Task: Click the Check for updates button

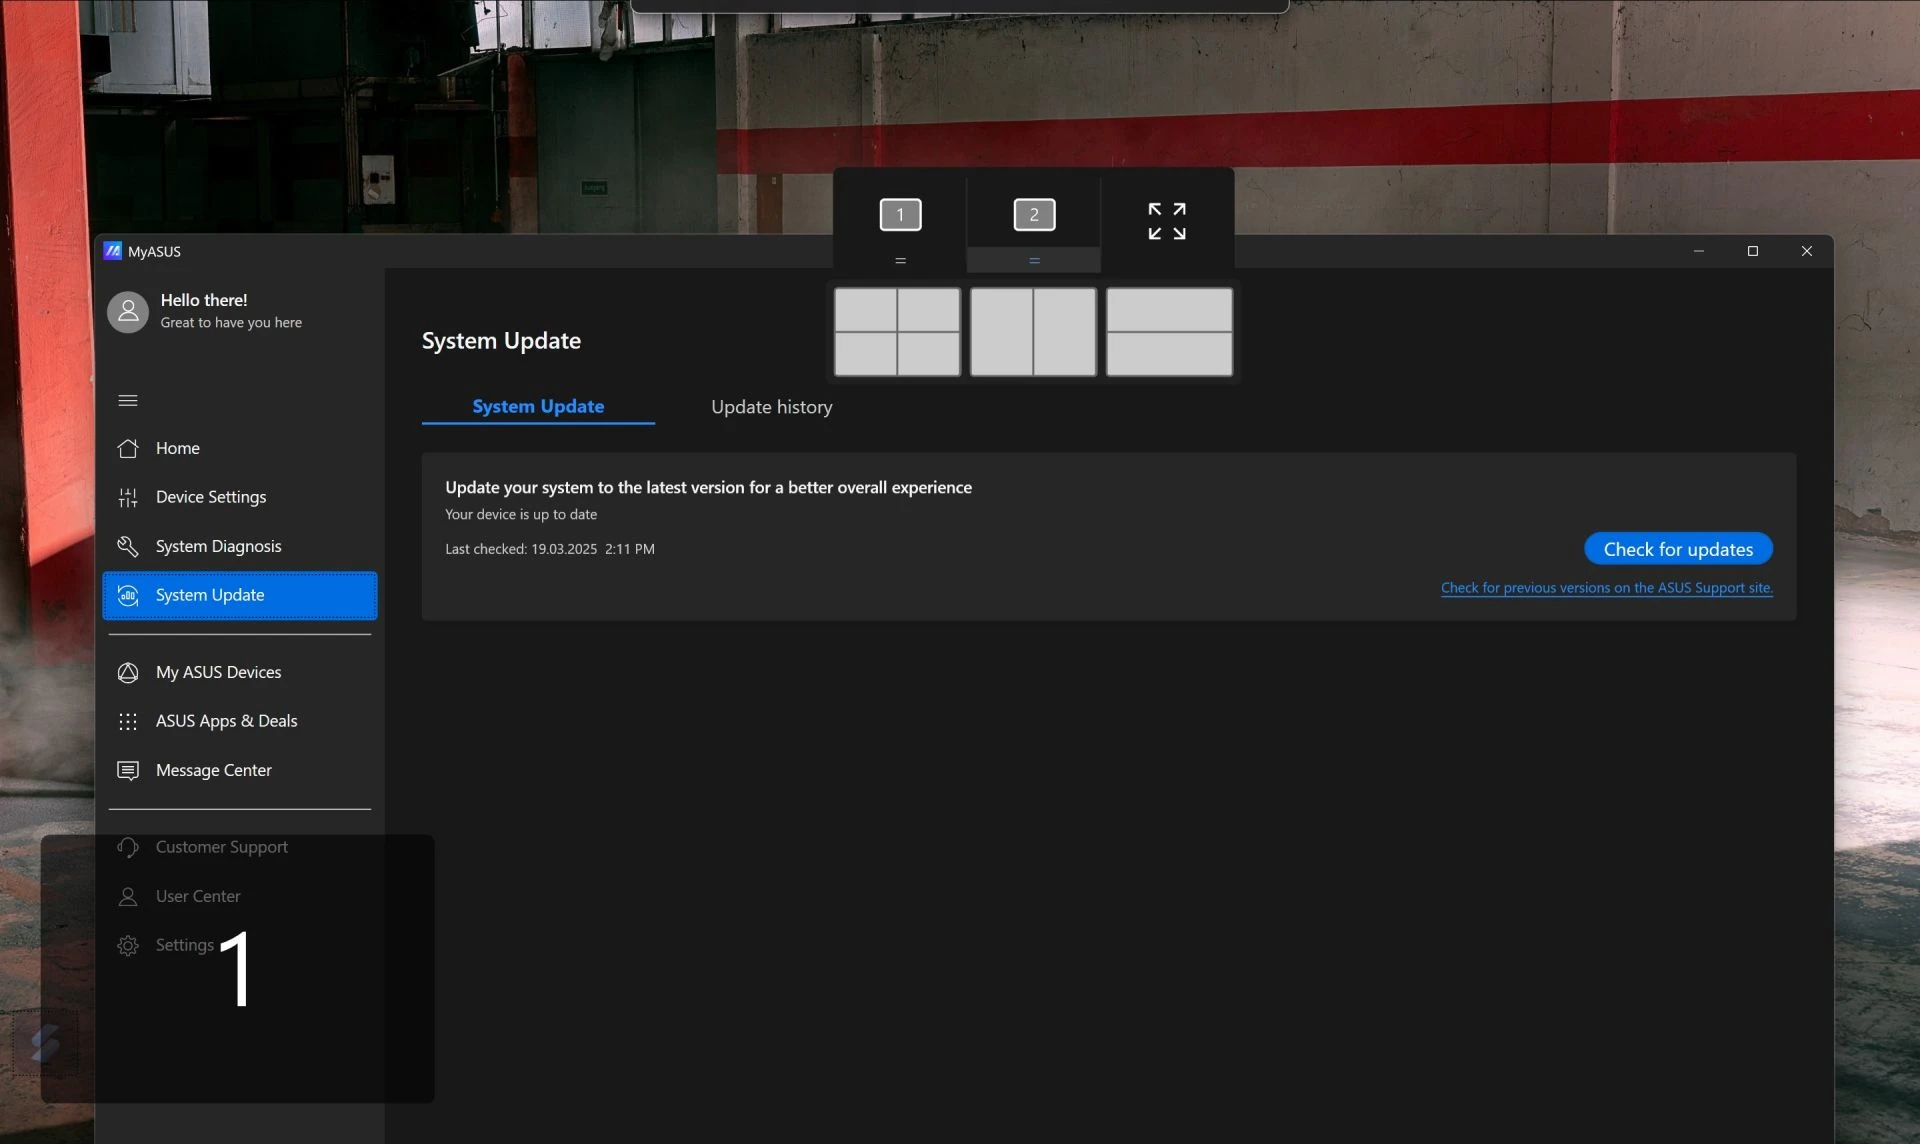Action: pos(1678,549)
